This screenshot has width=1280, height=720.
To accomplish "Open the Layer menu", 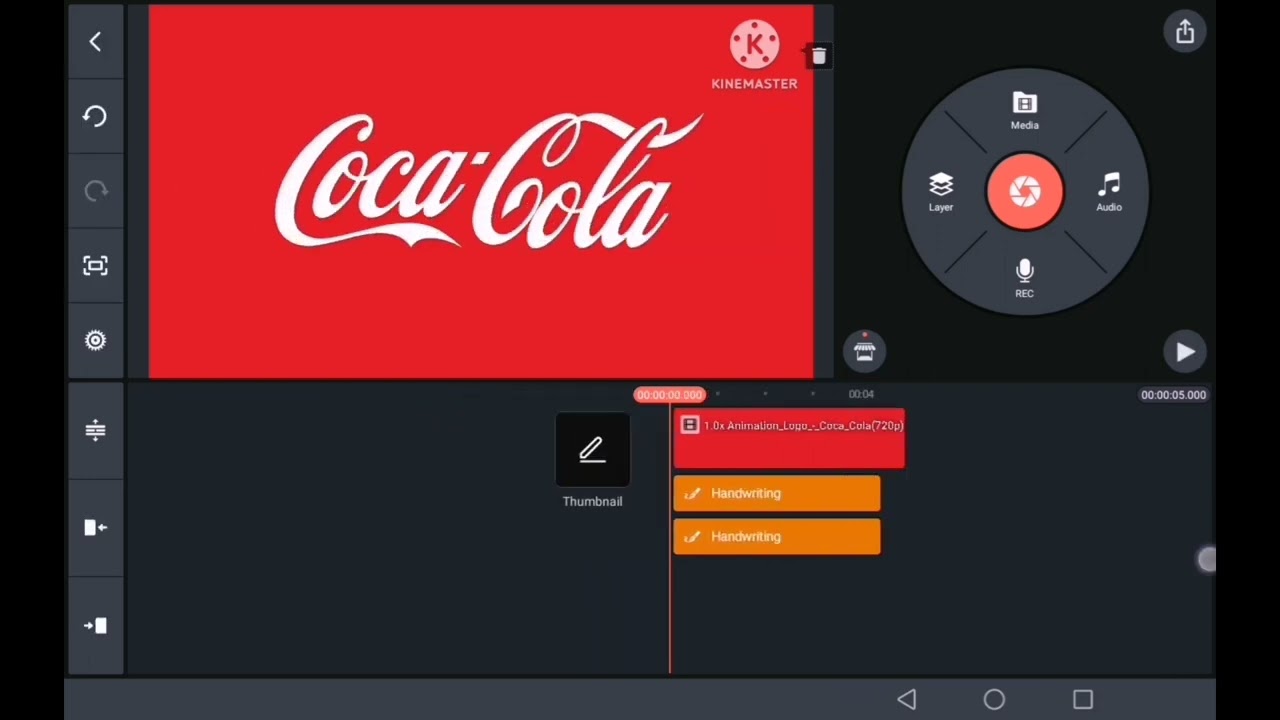I will click(941, 192).
